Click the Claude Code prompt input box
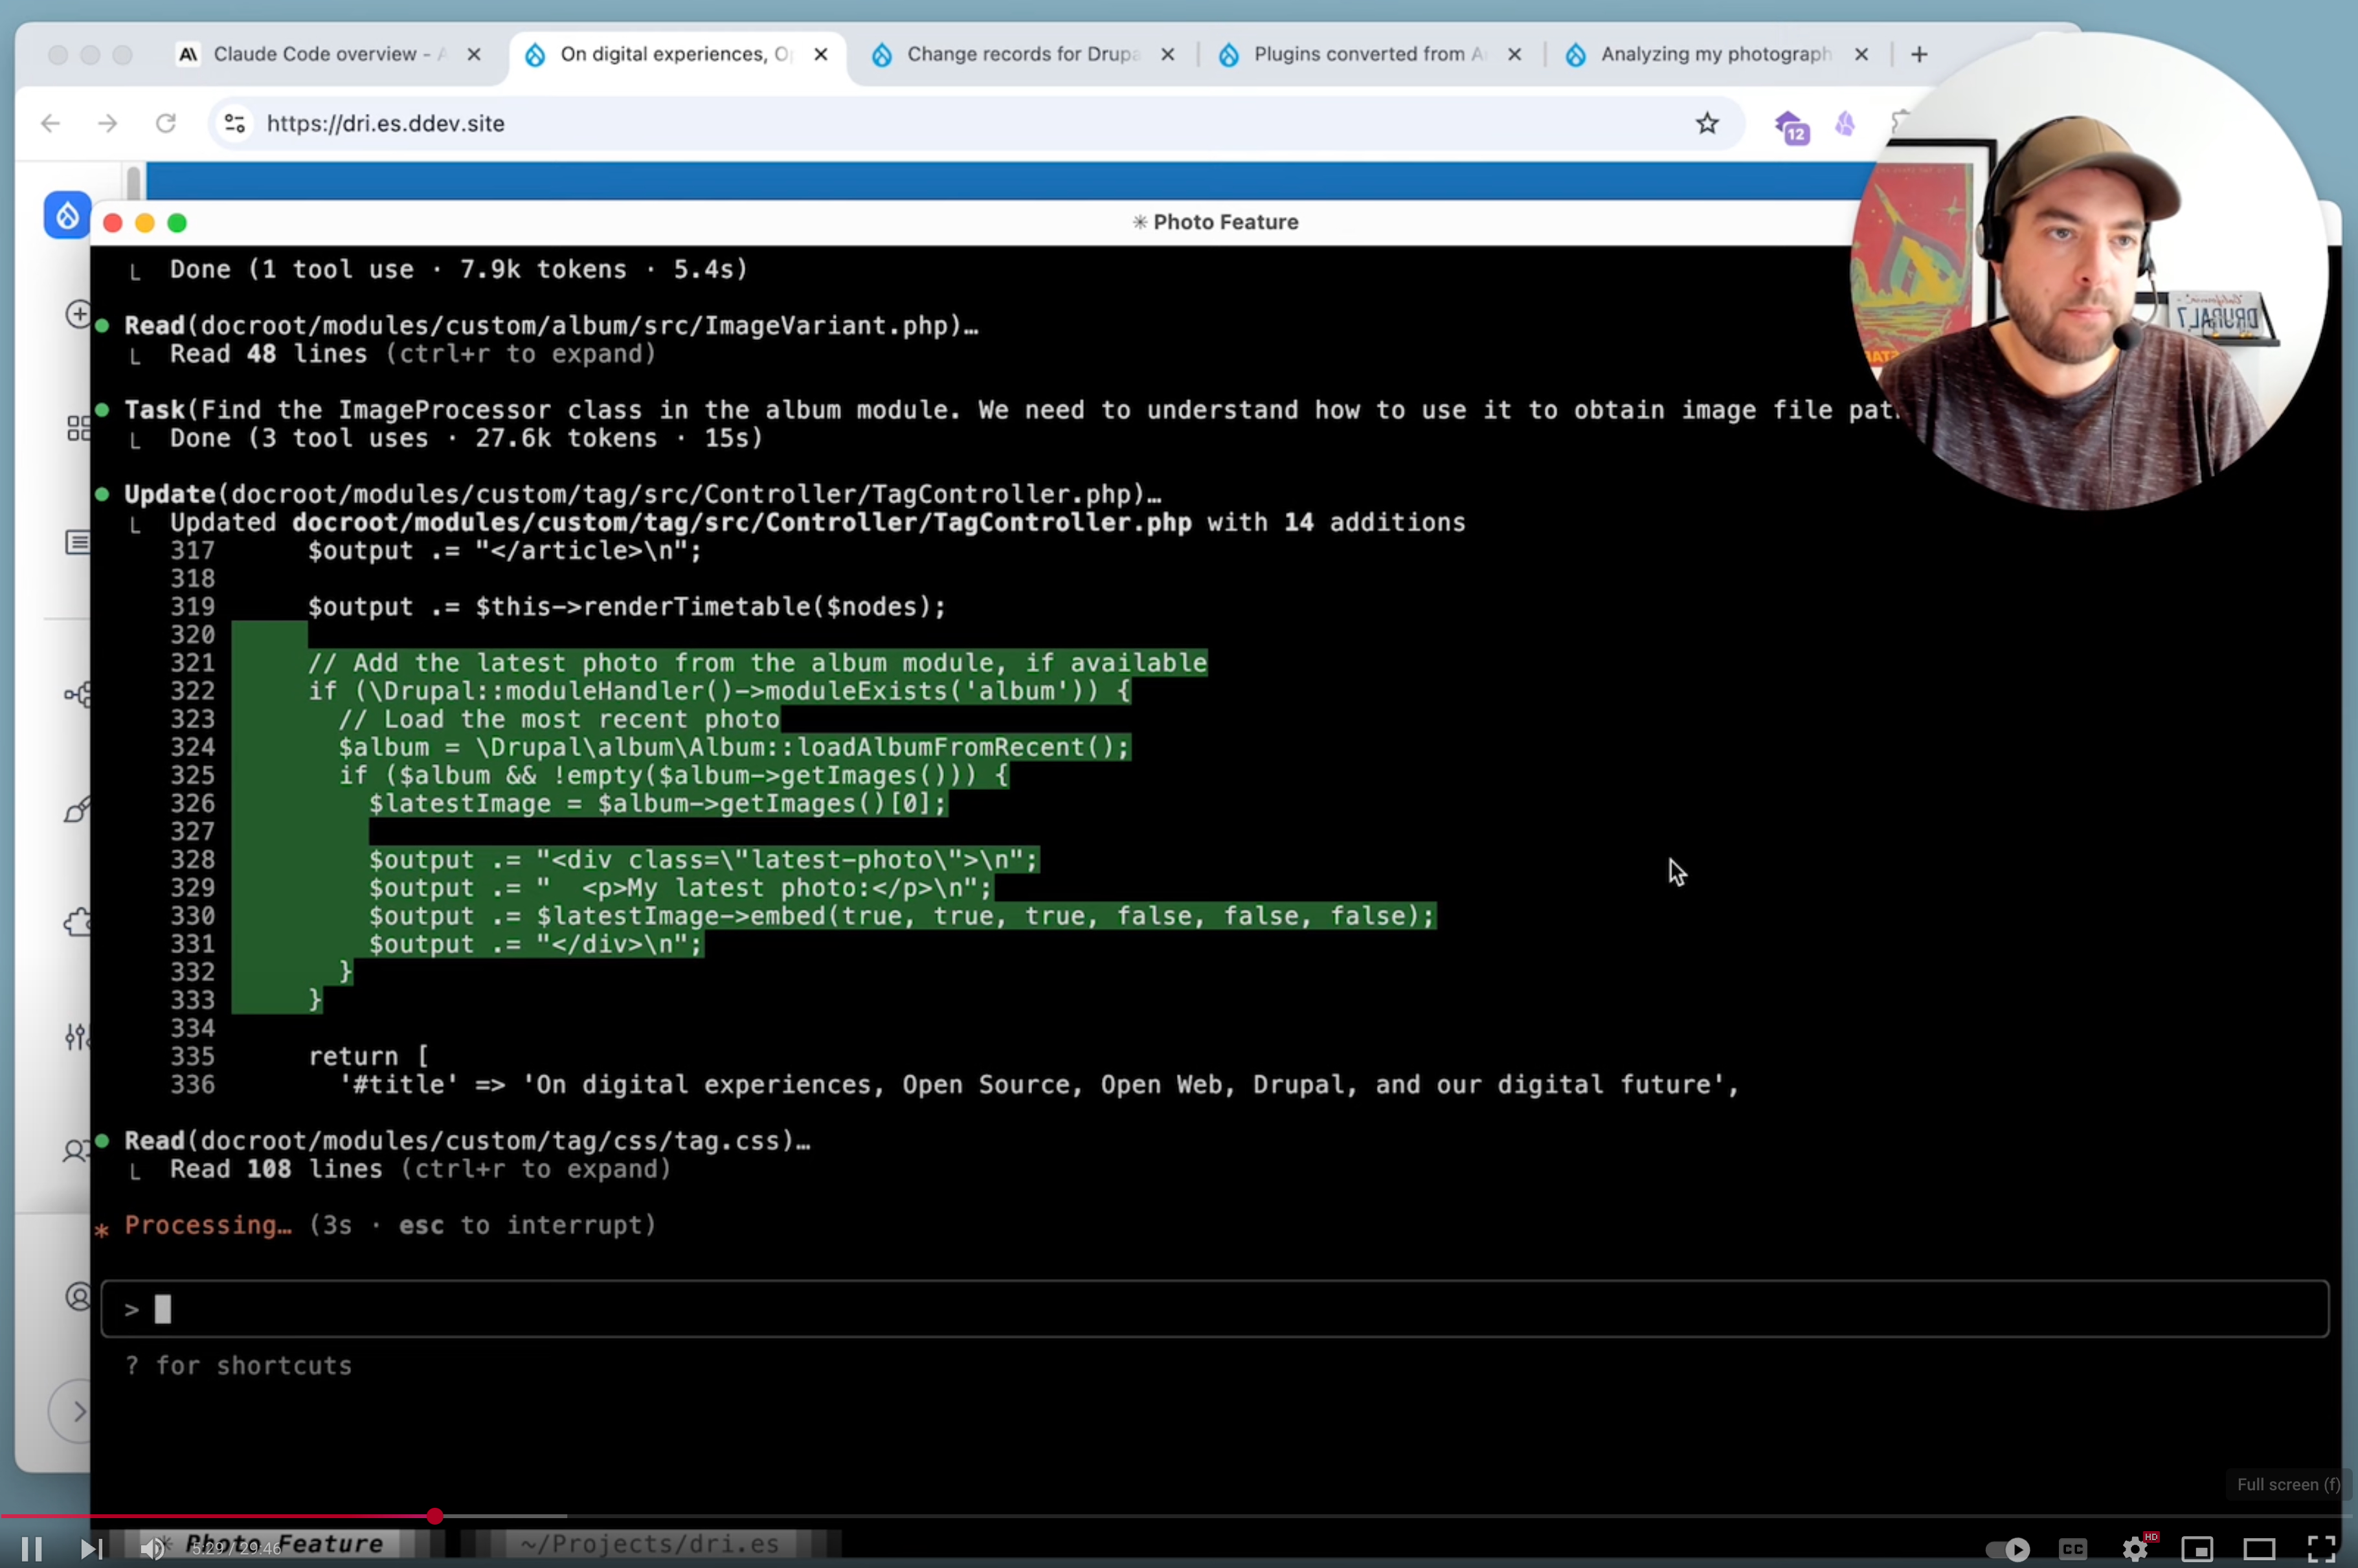The image size is (2358, 1568). click(1214, 1308)
